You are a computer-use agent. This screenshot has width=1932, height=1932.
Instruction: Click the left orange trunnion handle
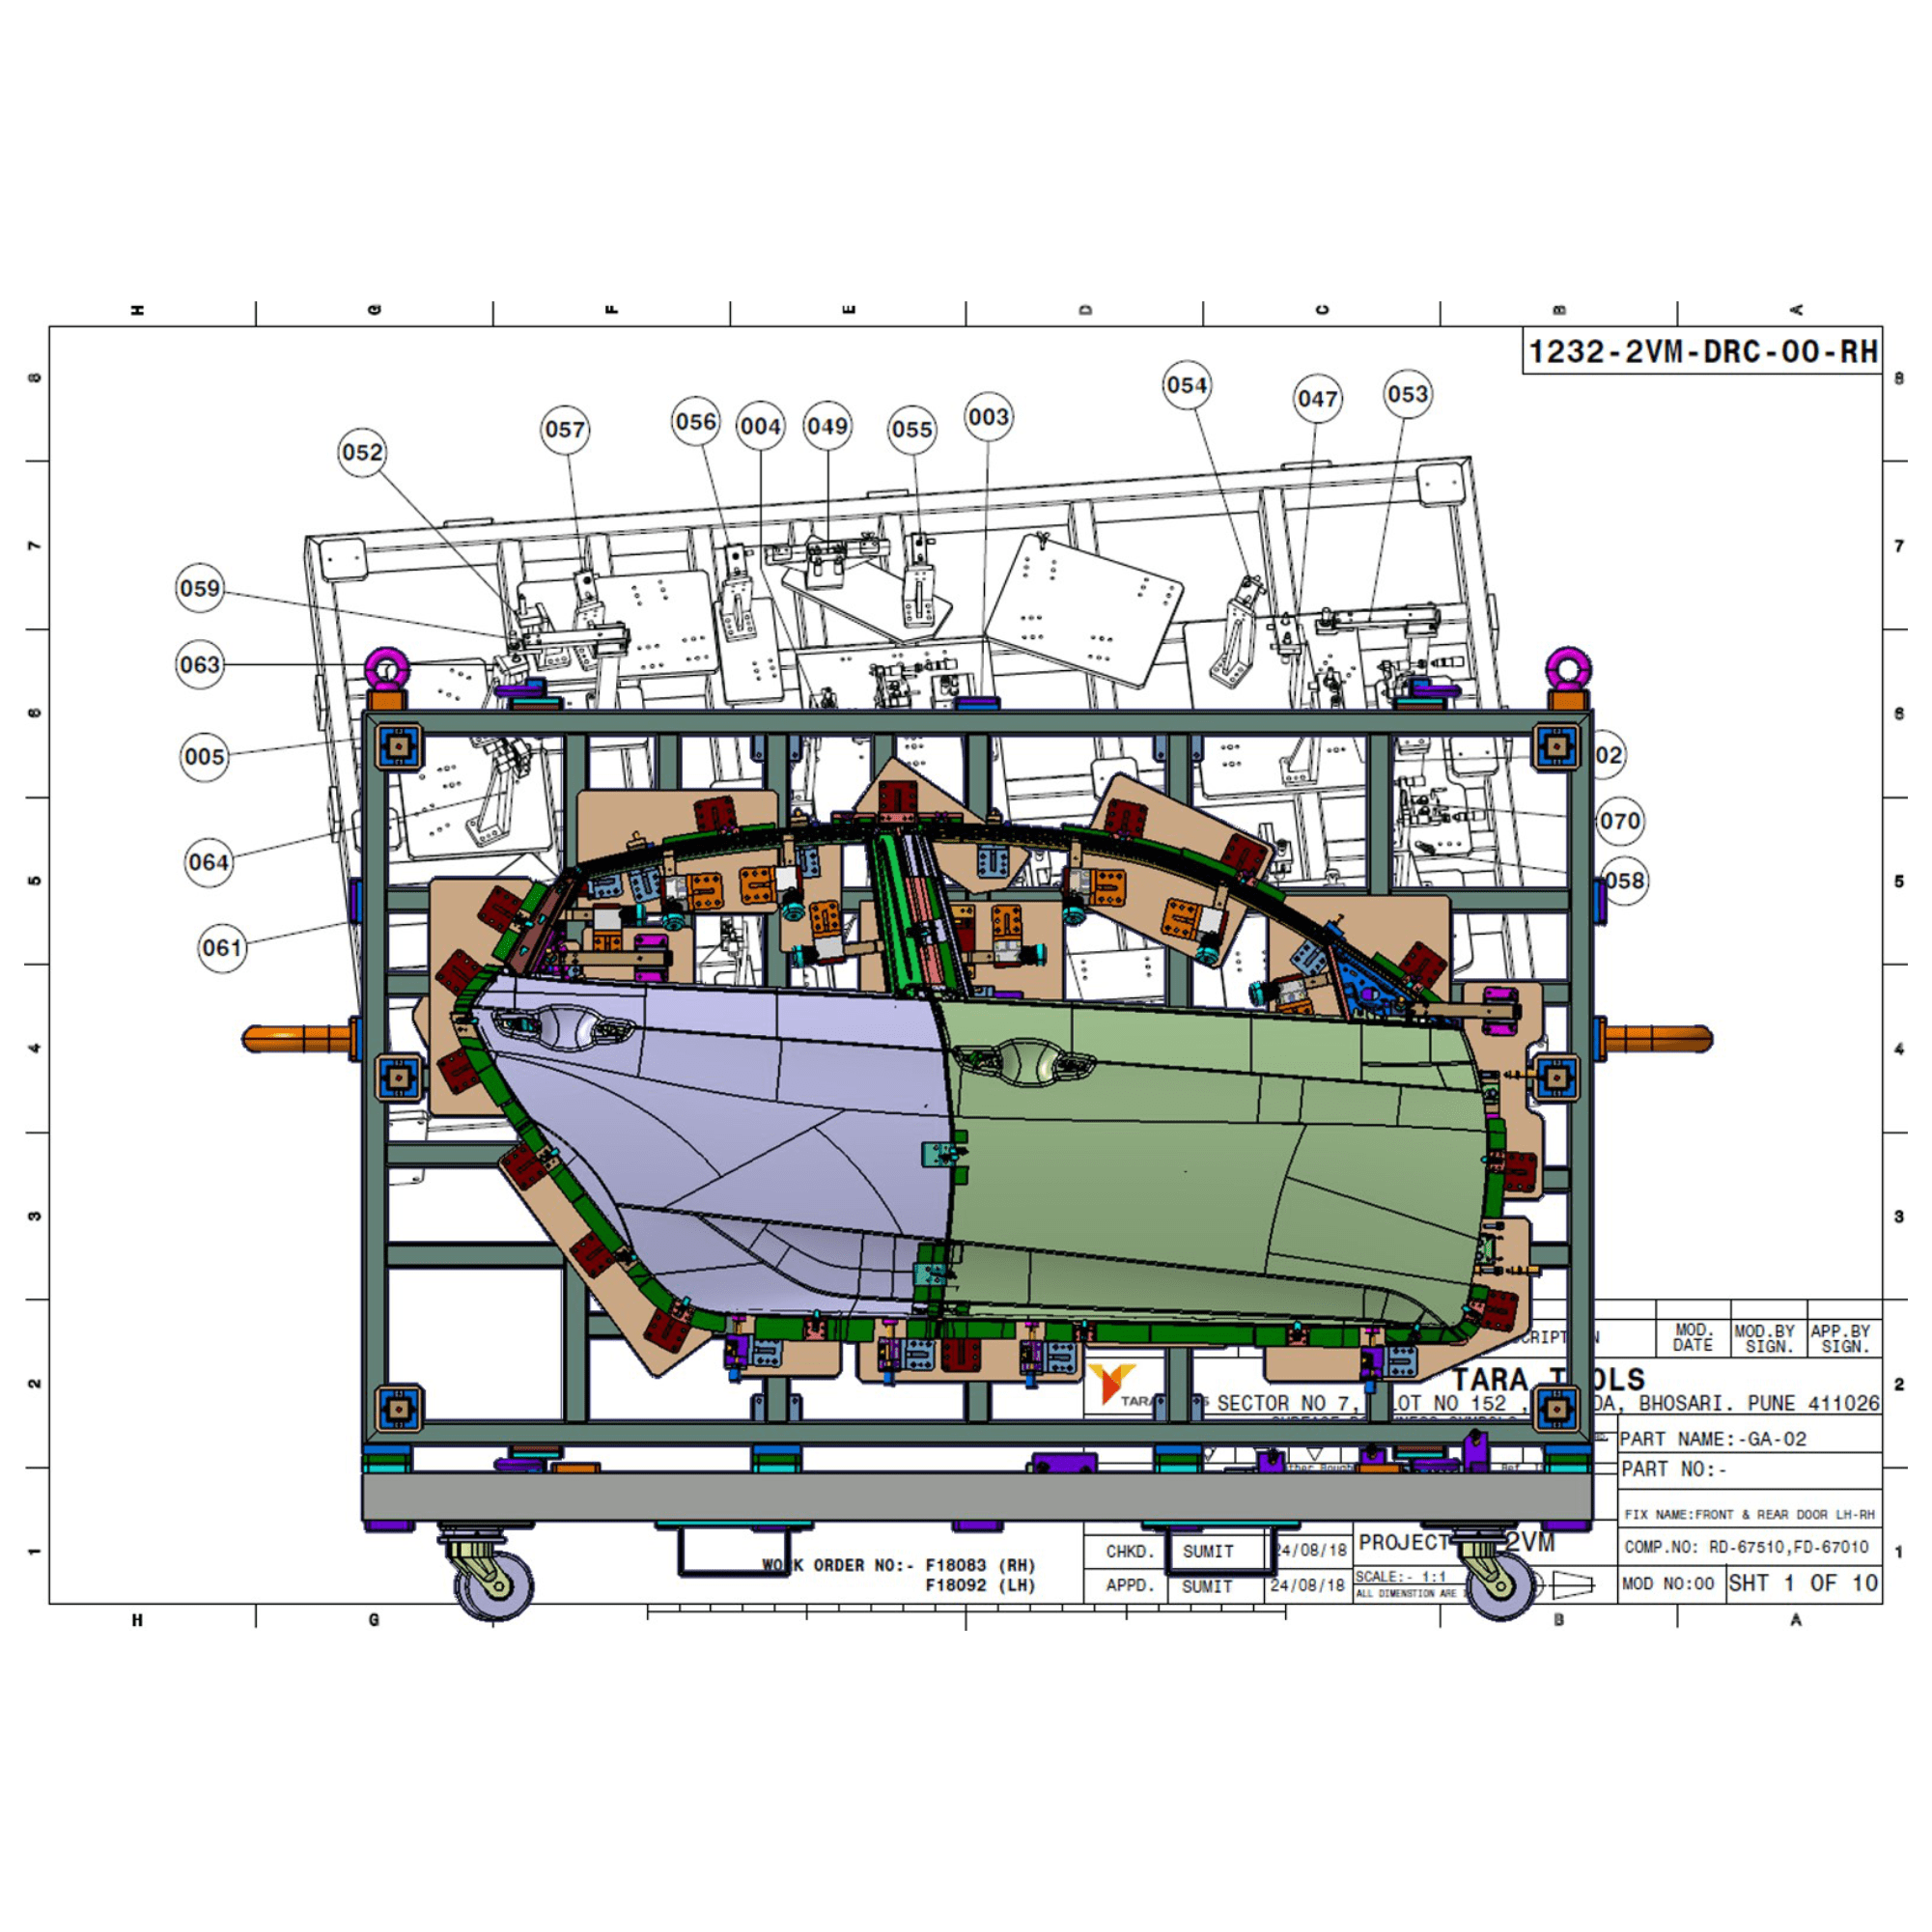tap(298, 1039)
